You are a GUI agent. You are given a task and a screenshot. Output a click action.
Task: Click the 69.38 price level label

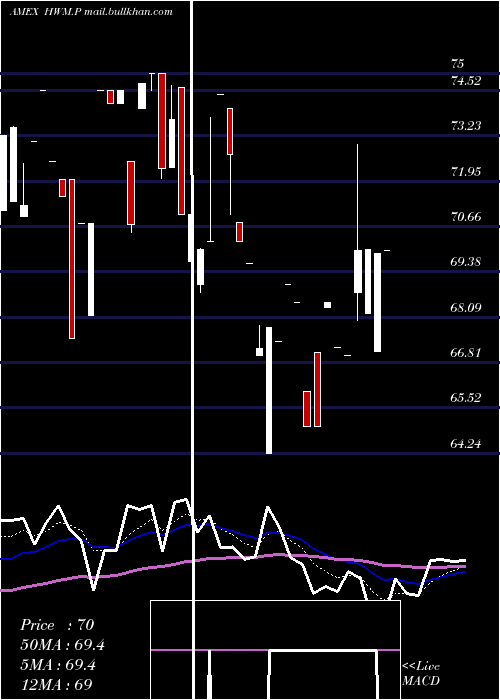pyautogui.click(x=466, y=262)
